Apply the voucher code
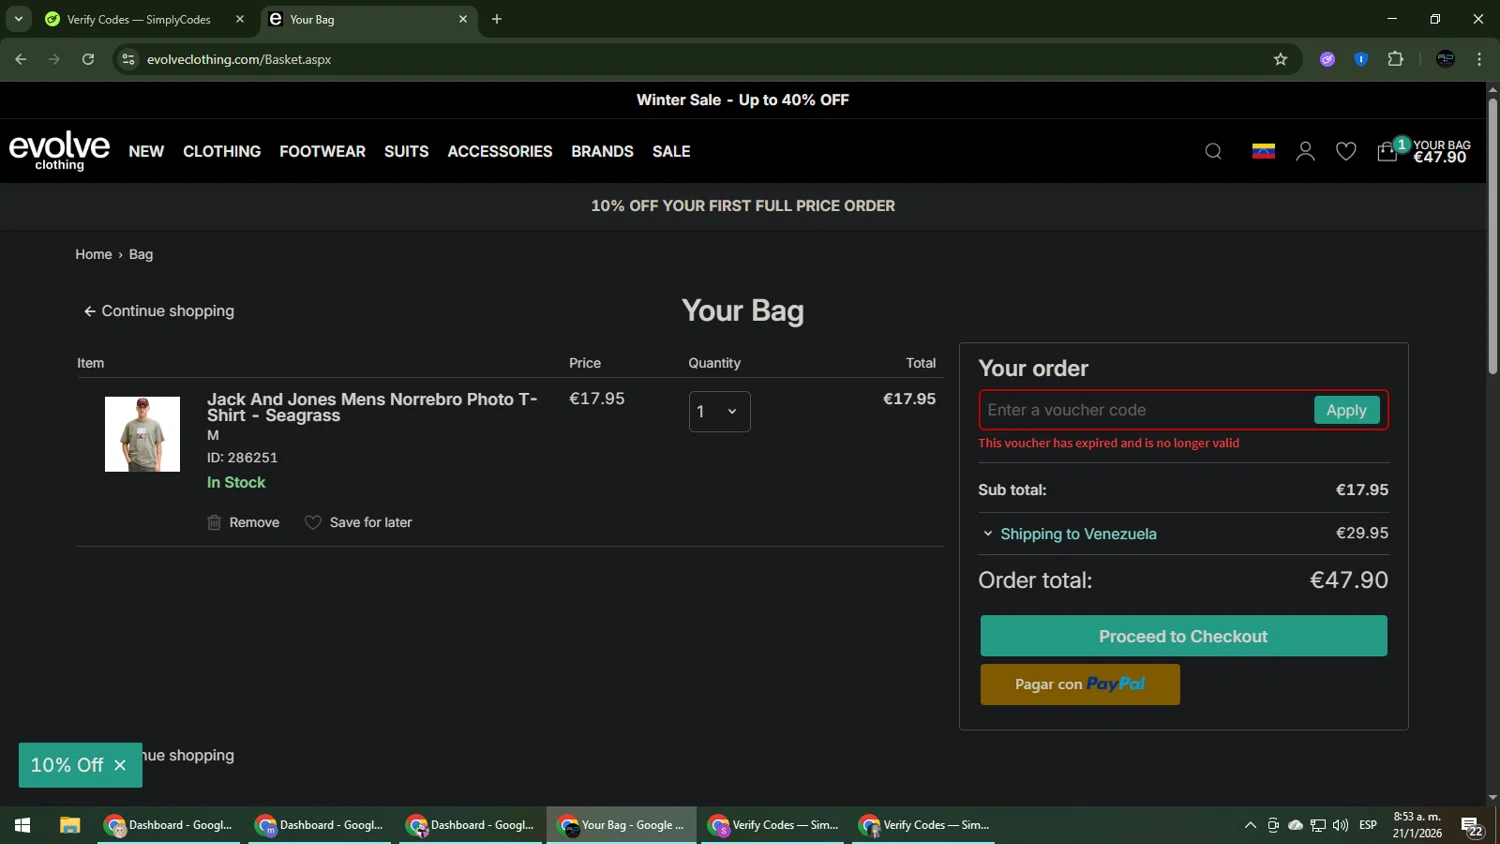Viewport: 1500px width, 844px height. (x=1346, y=410)
